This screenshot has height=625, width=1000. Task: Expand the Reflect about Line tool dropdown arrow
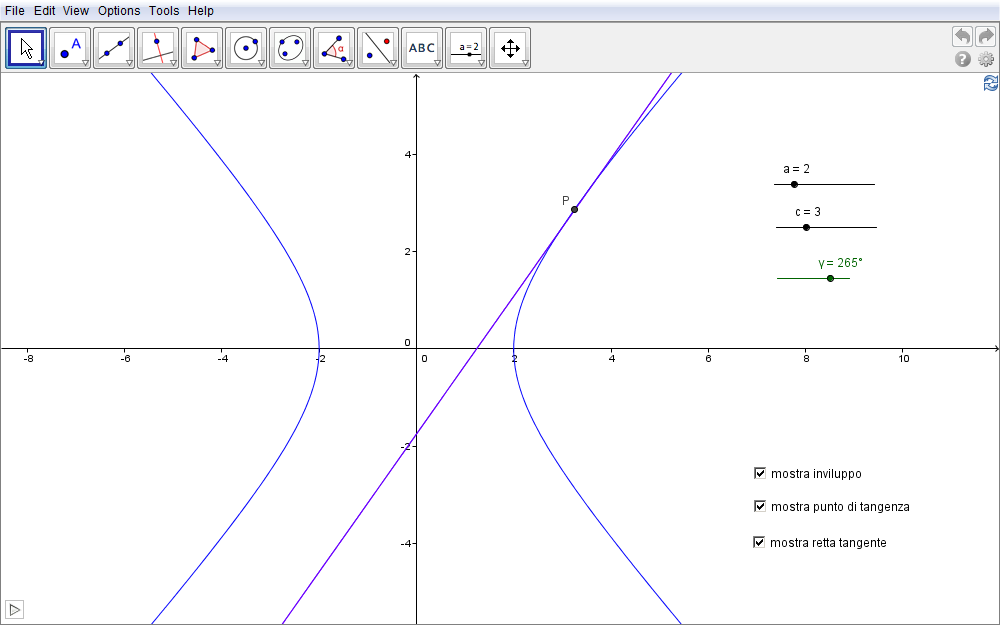tap(393, 63)
